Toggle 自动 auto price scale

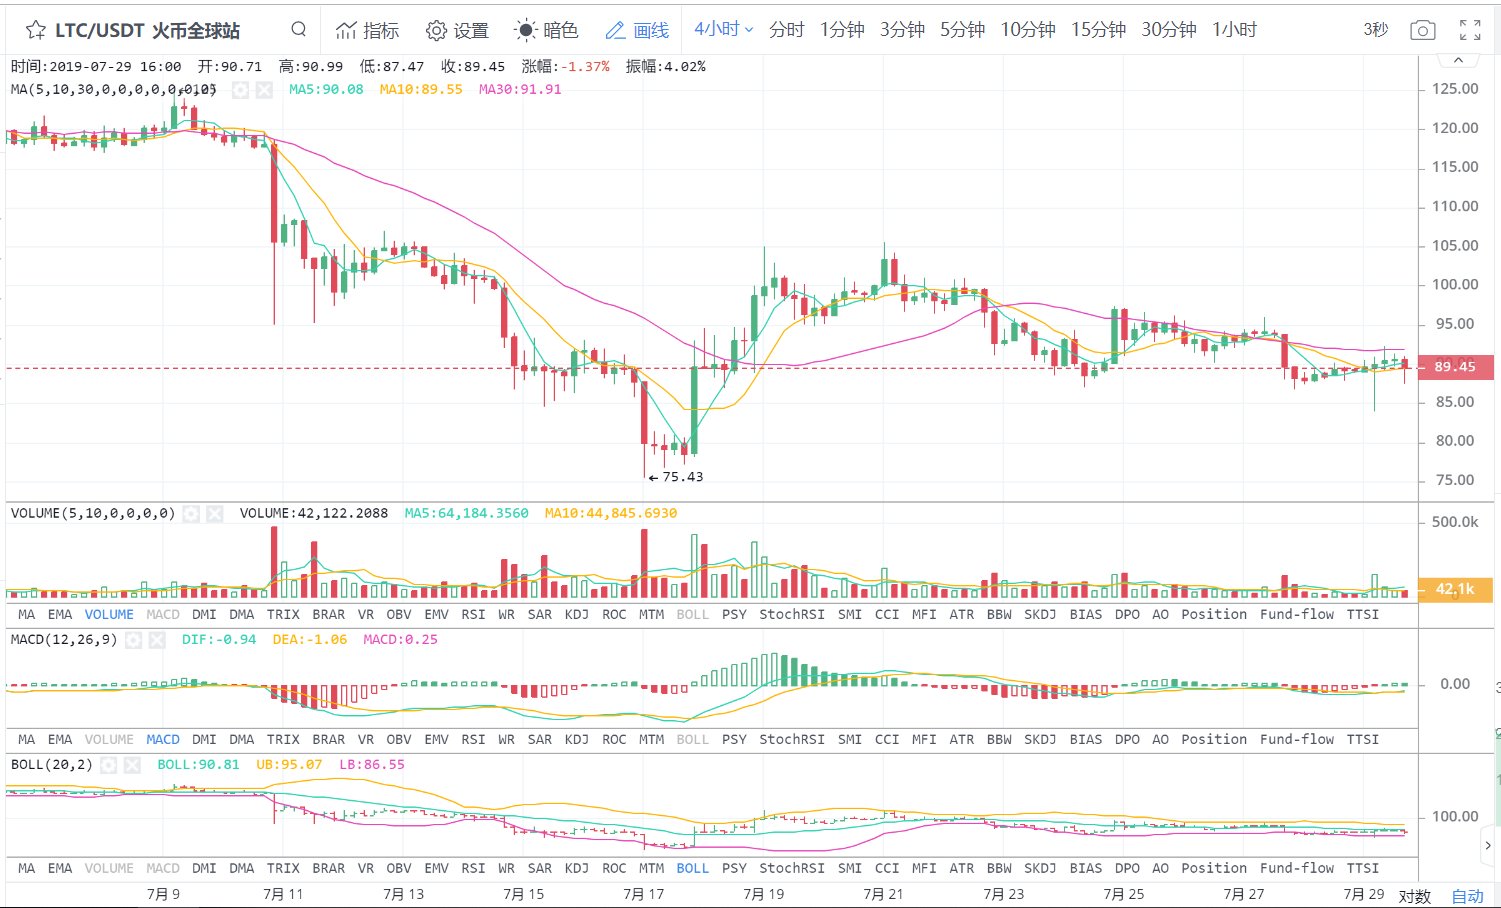pos(1467,896)
